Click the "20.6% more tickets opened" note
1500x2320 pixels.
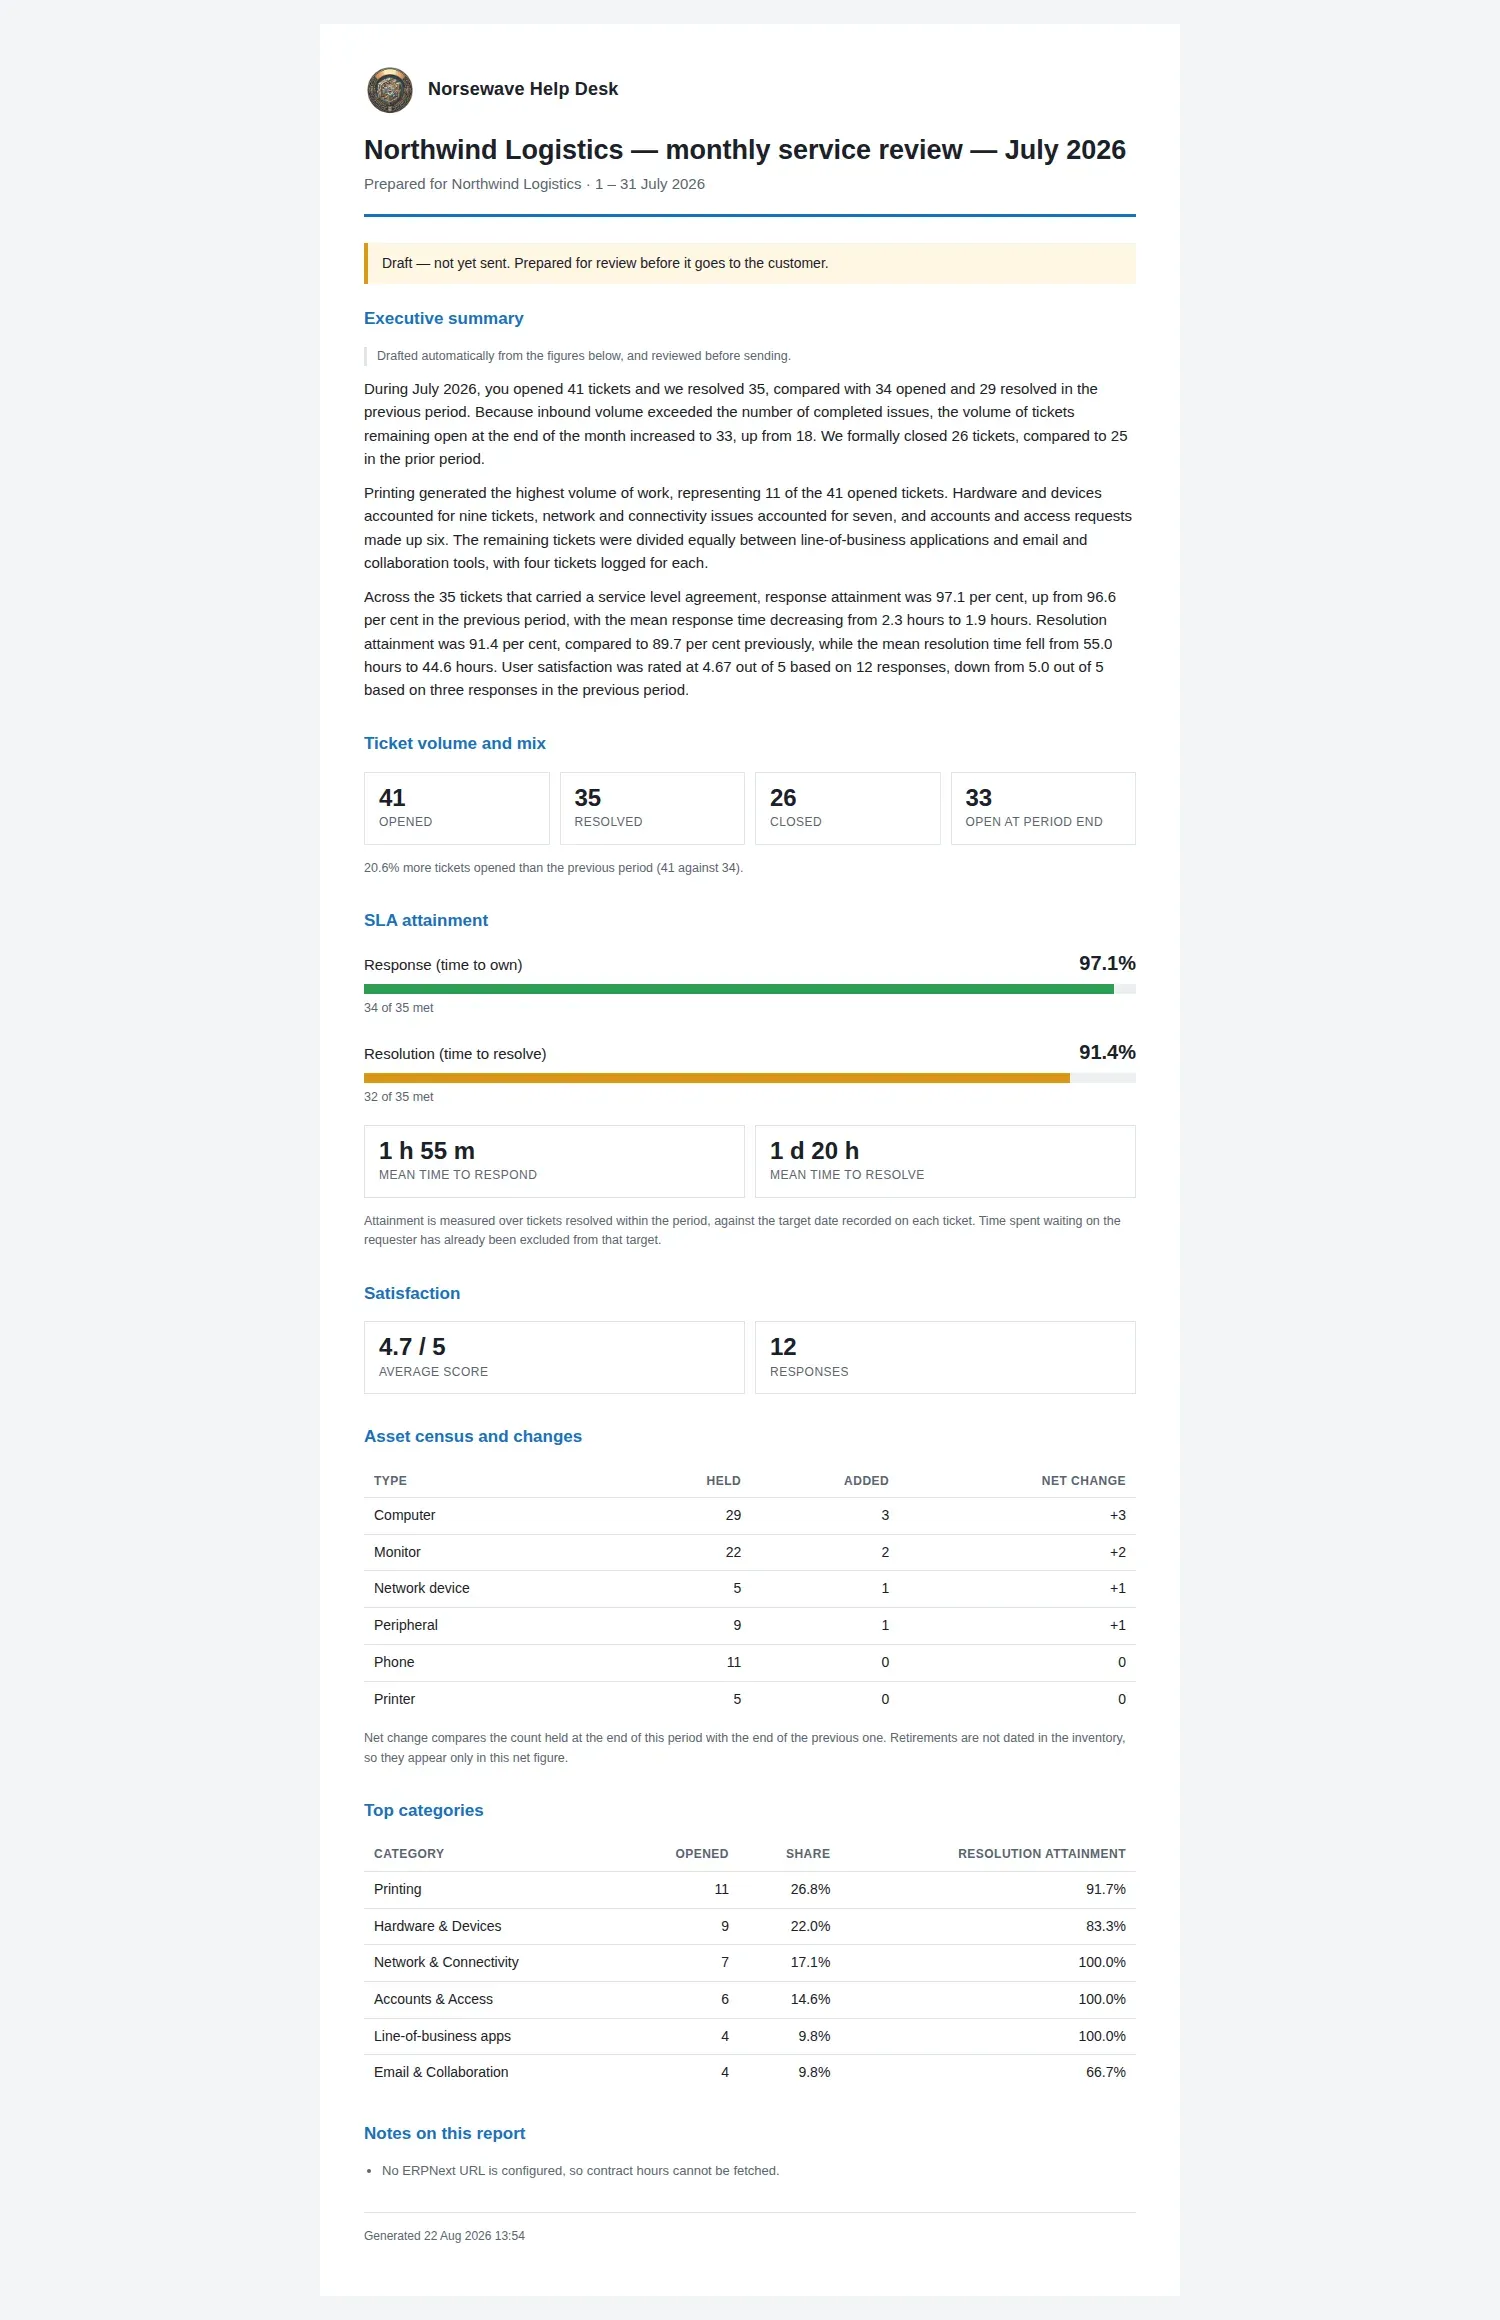coord(553,868)
